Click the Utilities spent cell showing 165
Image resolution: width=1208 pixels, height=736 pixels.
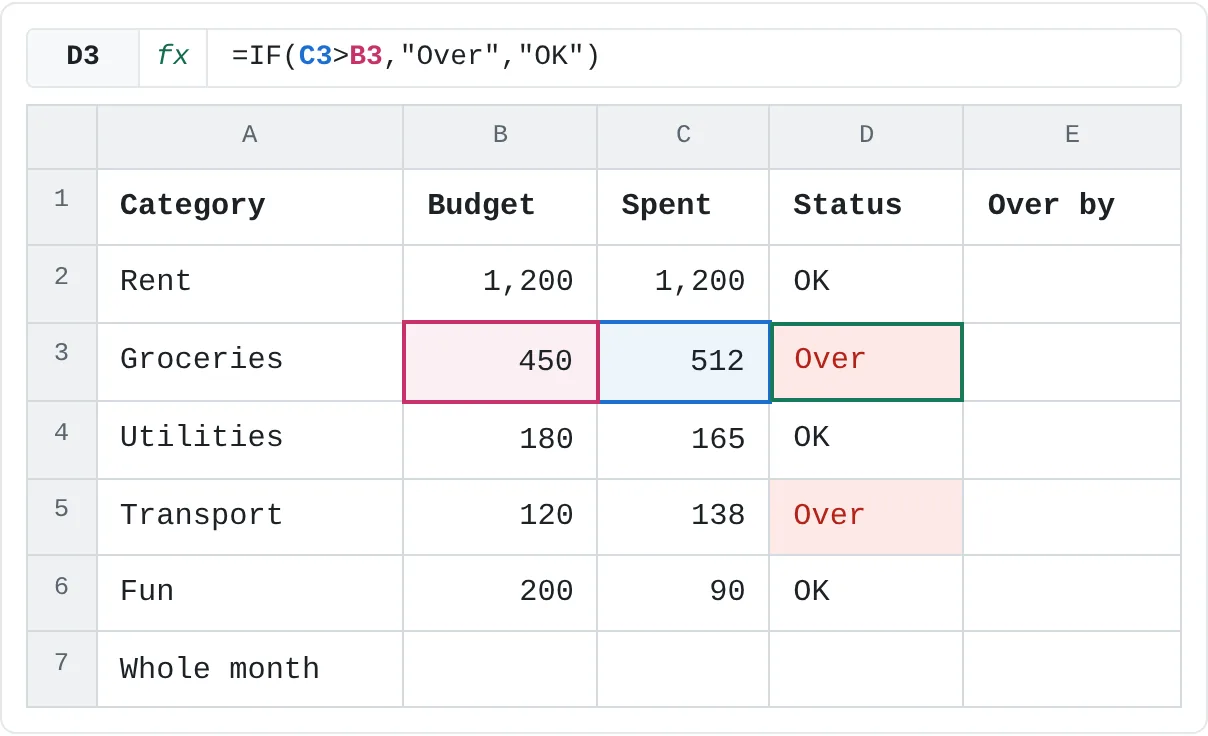click(x=683, y=439)
